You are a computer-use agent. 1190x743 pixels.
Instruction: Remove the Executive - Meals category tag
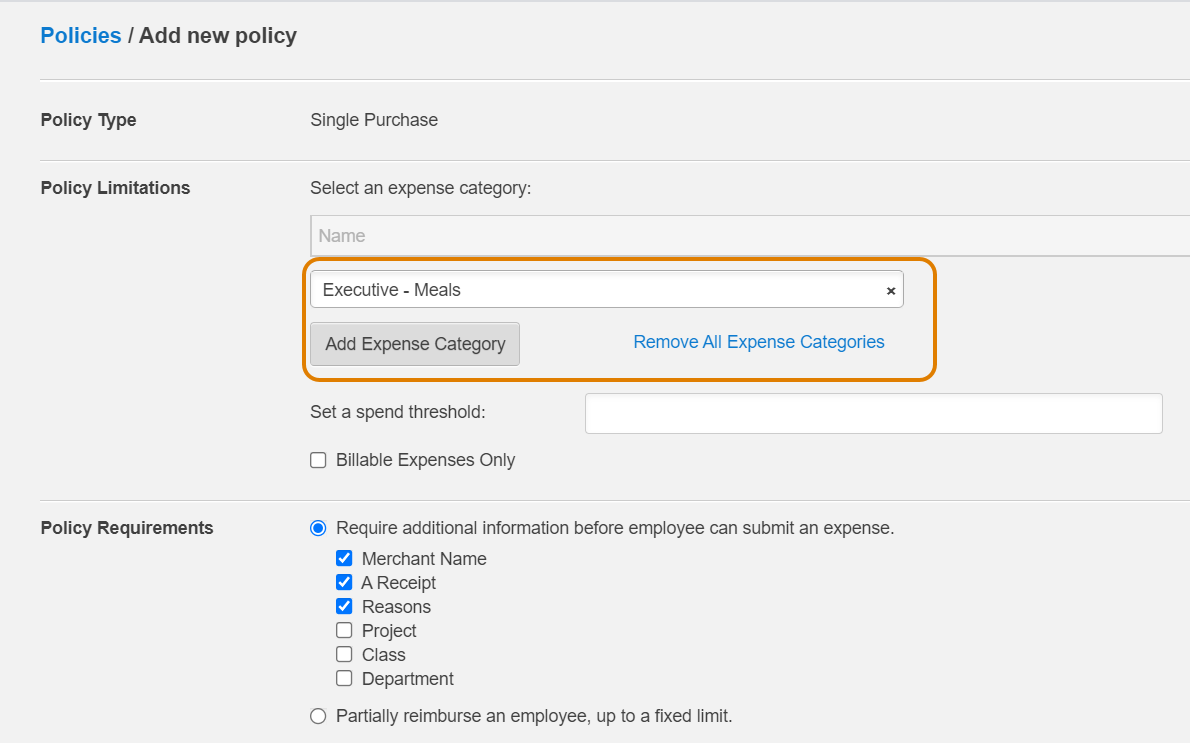(x=890, y=291)
